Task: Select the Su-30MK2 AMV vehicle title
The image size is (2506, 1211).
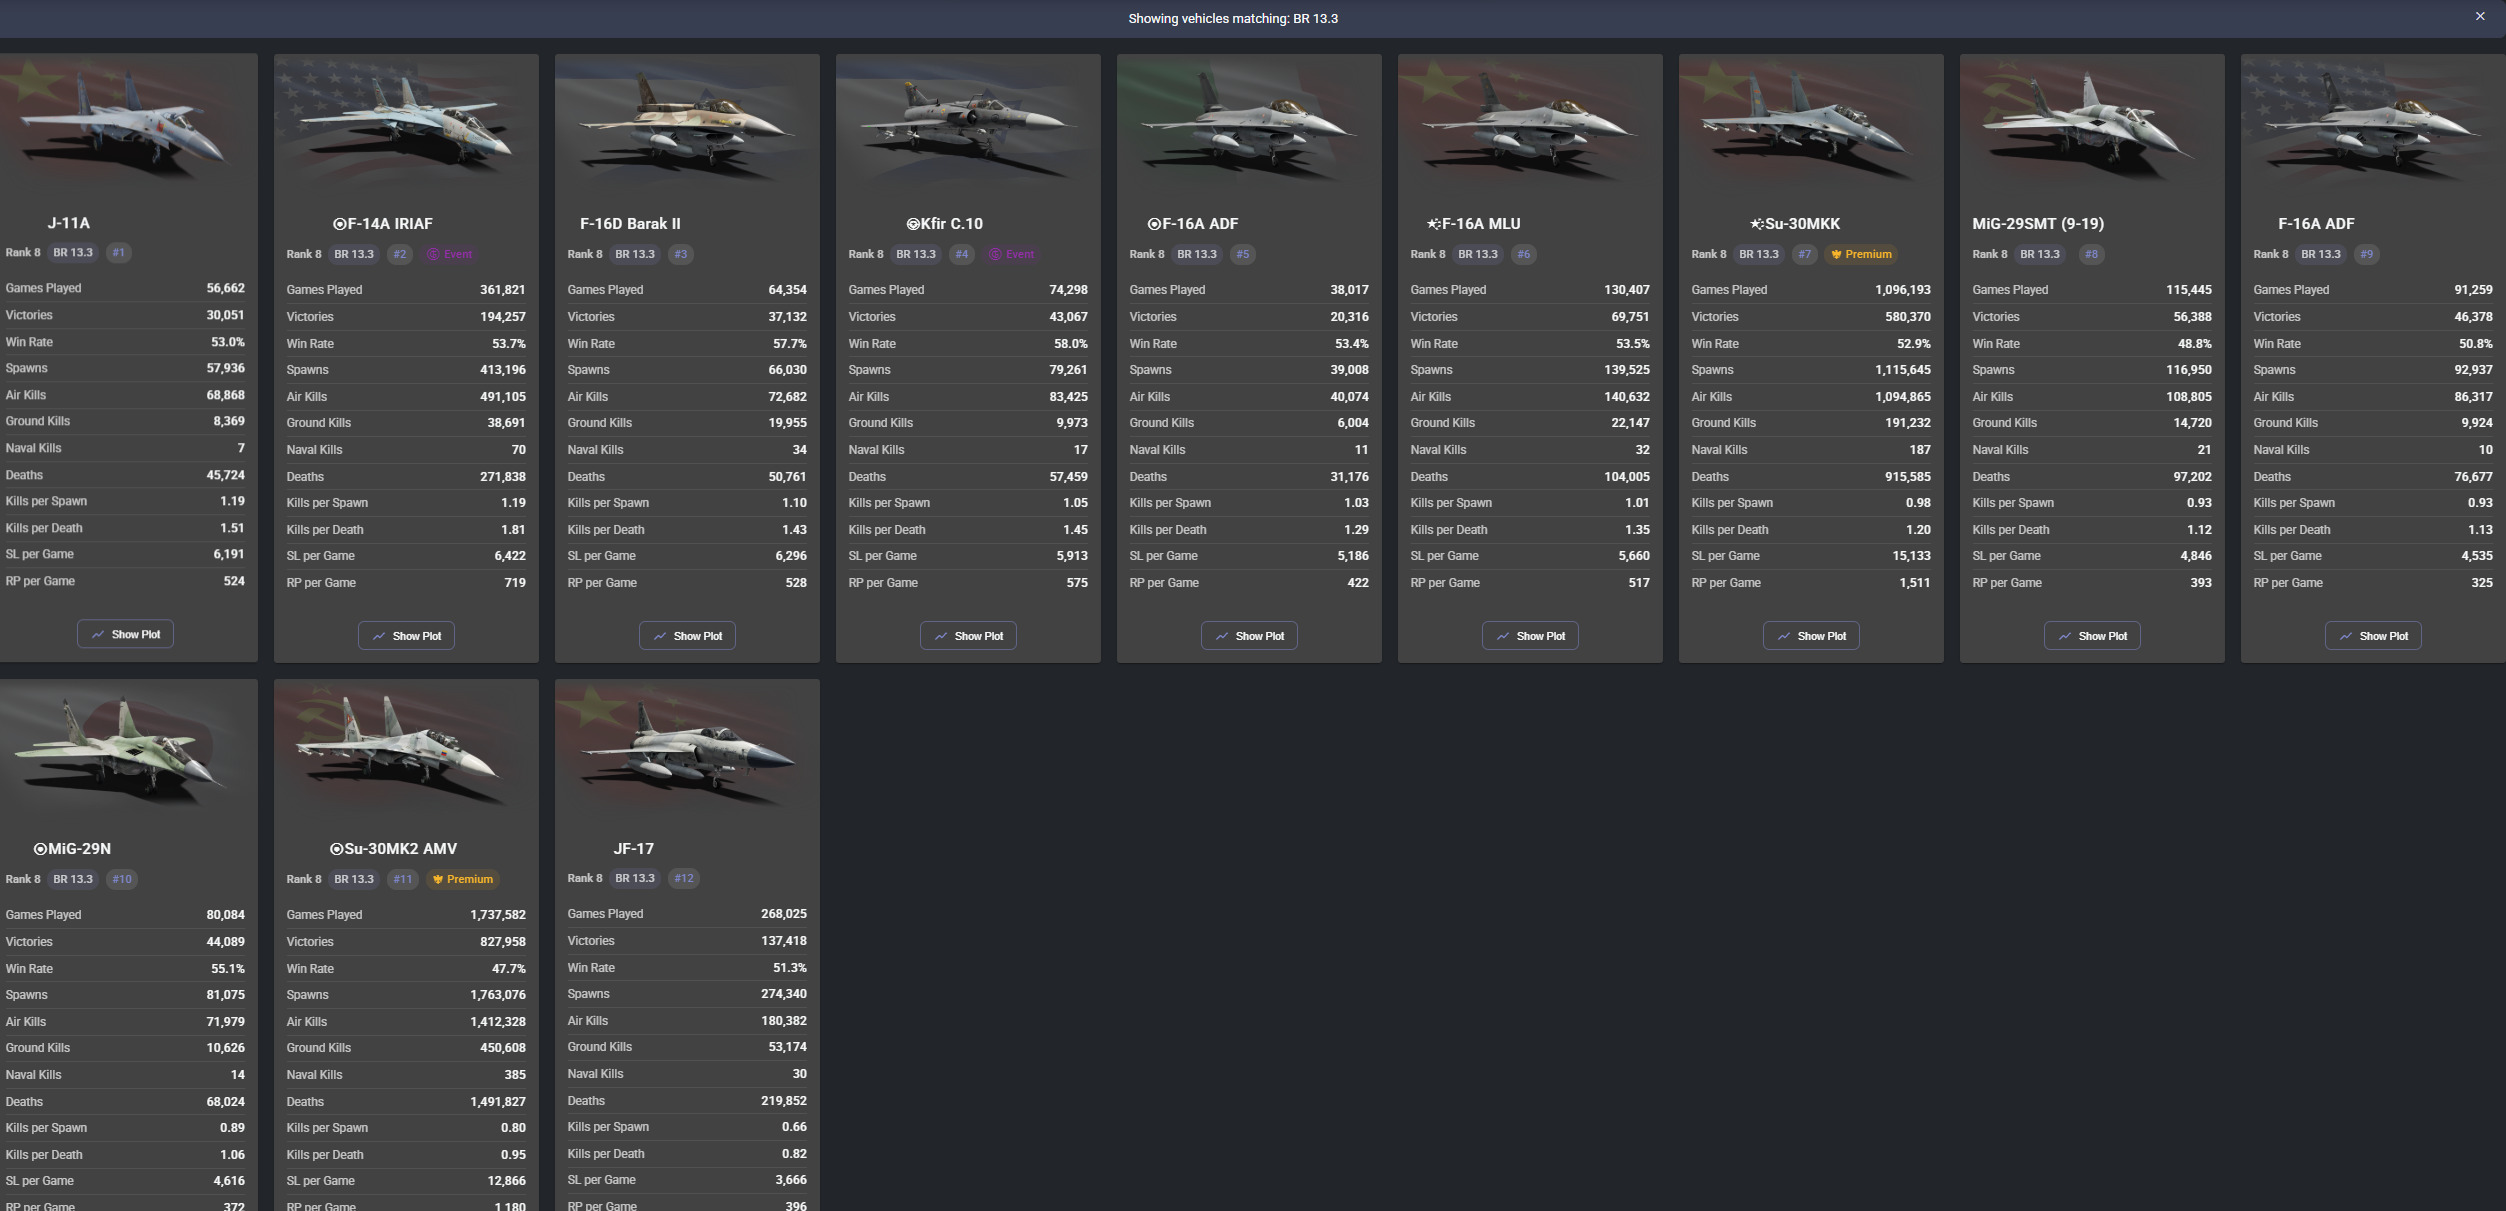Action: [393, 849]
